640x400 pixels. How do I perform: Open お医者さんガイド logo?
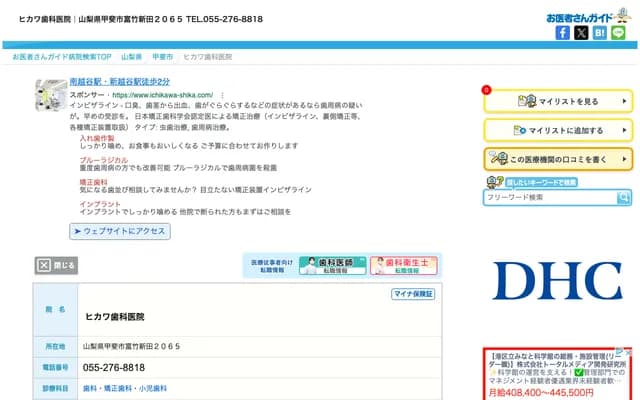pos(588,16)
